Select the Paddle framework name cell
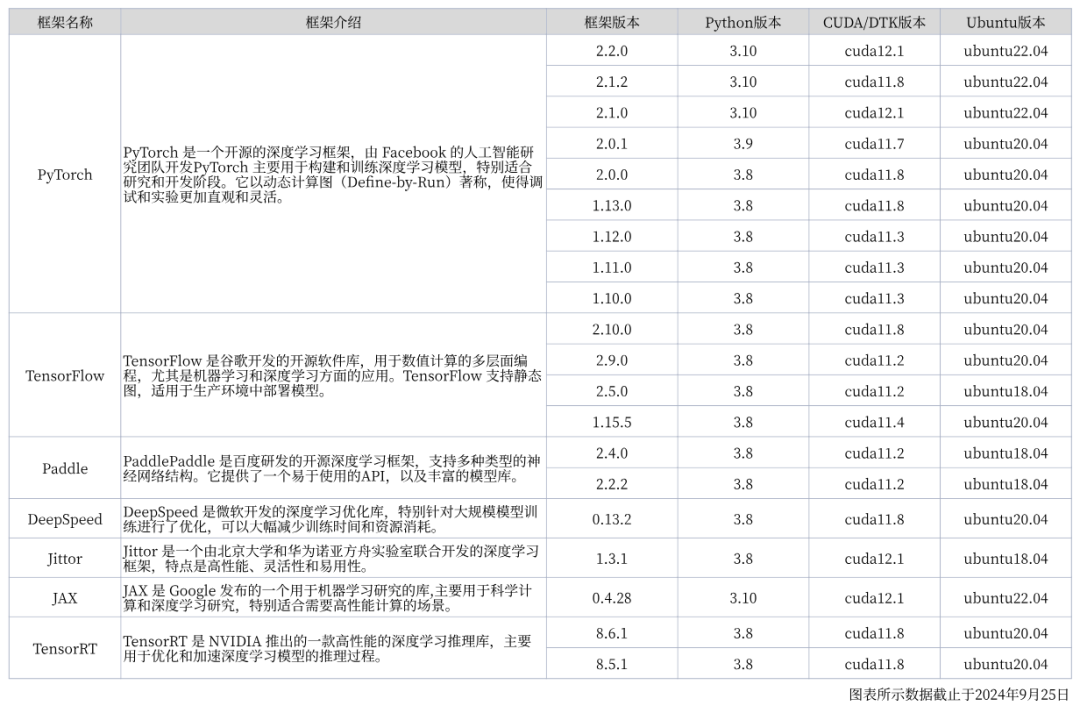 [x=65, y=469]
